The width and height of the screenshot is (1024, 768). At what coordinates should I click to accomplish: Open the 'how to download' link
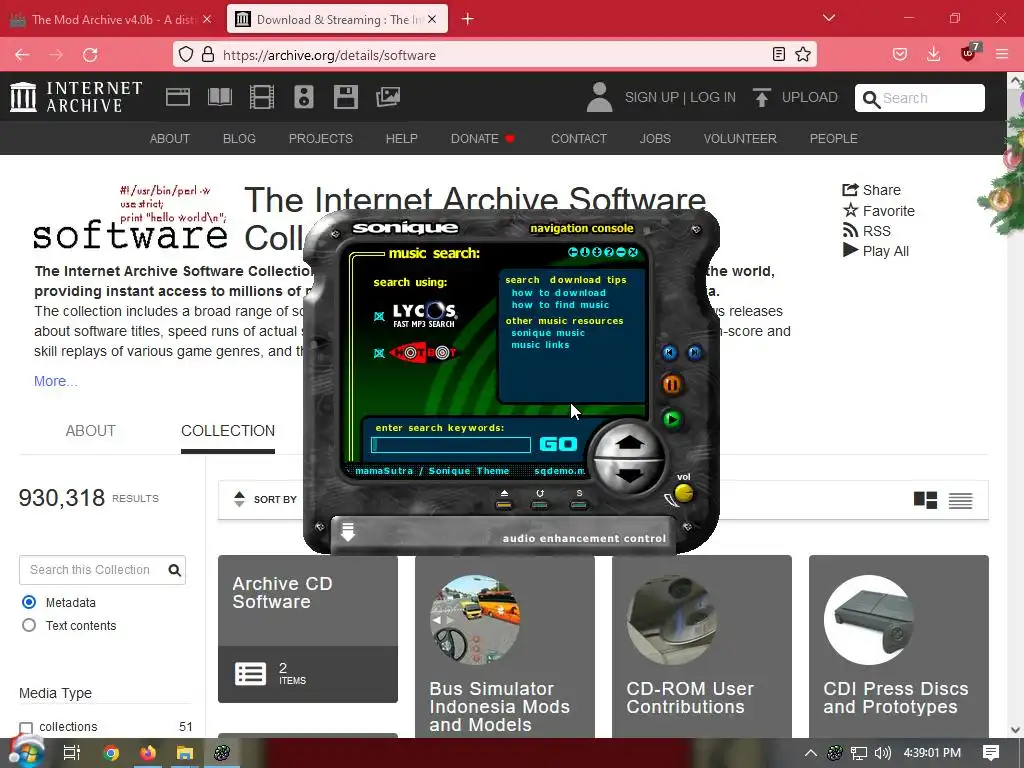pyautogui.click(x=558, y=293)
